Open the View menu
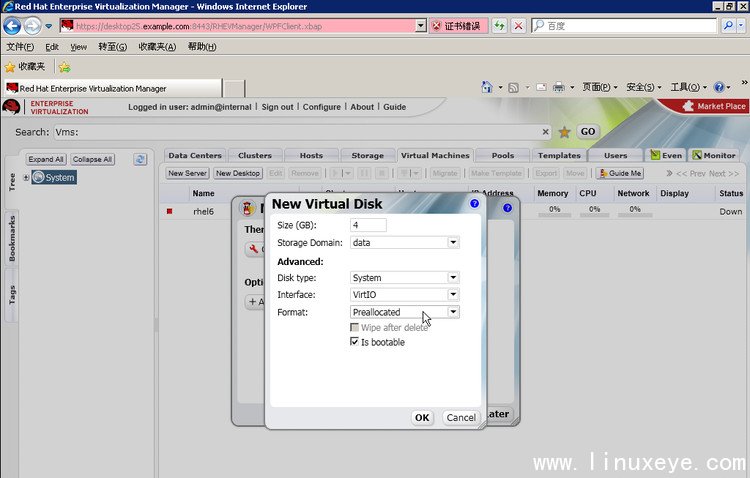 [78, 47]
